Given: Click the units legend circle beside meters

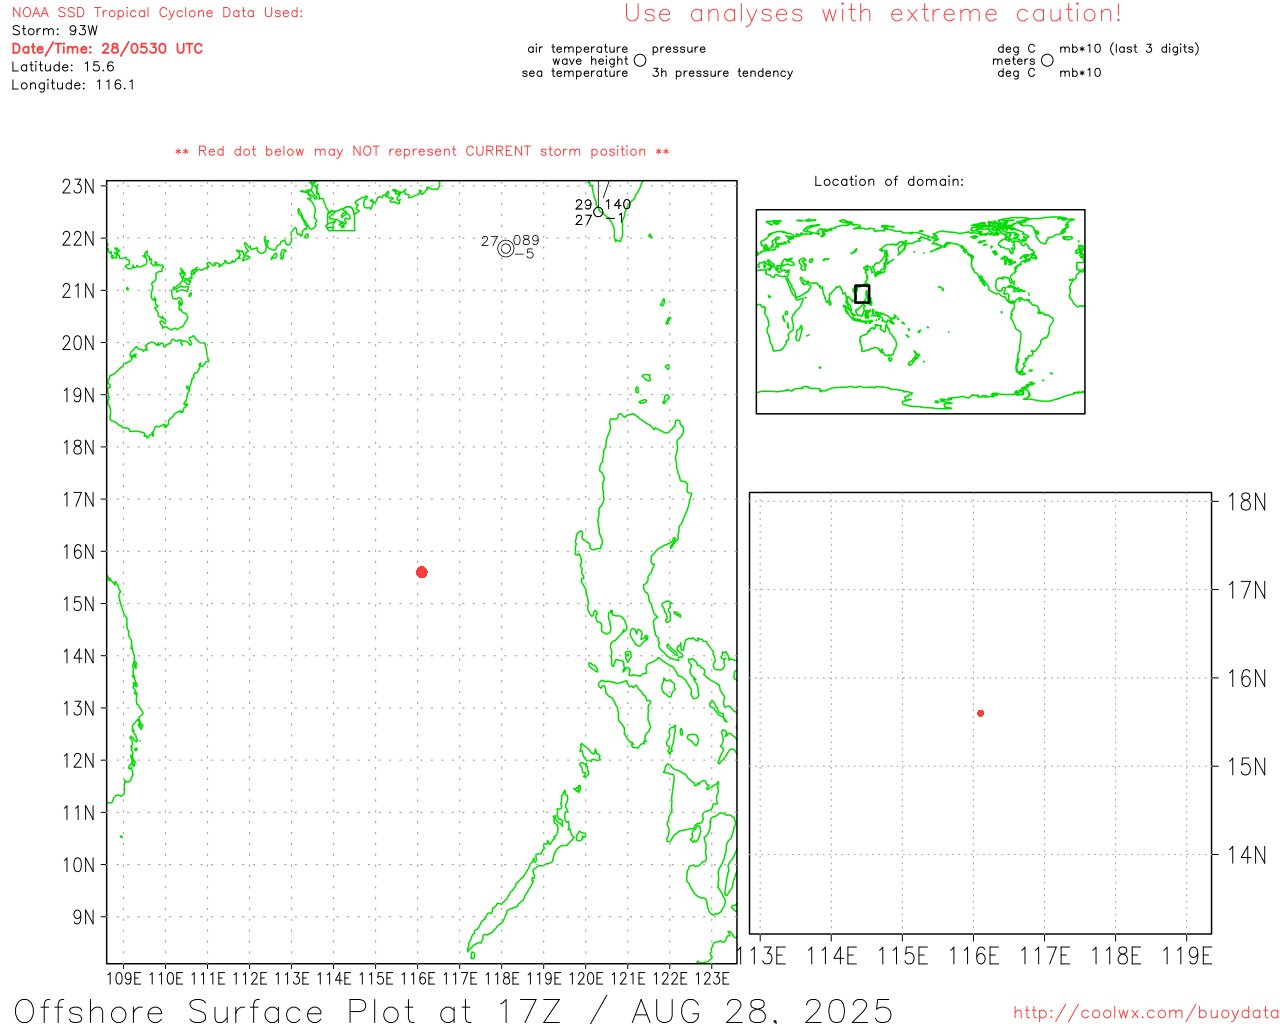Looking at the screenshot, I should [1047, 60].
